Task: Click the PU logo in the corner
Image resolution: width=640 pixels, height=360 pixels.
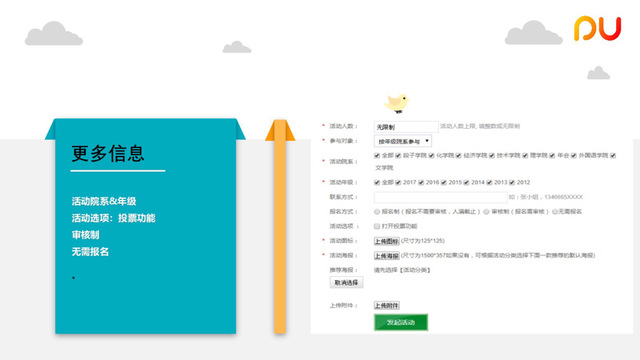Action: point(597,29)
